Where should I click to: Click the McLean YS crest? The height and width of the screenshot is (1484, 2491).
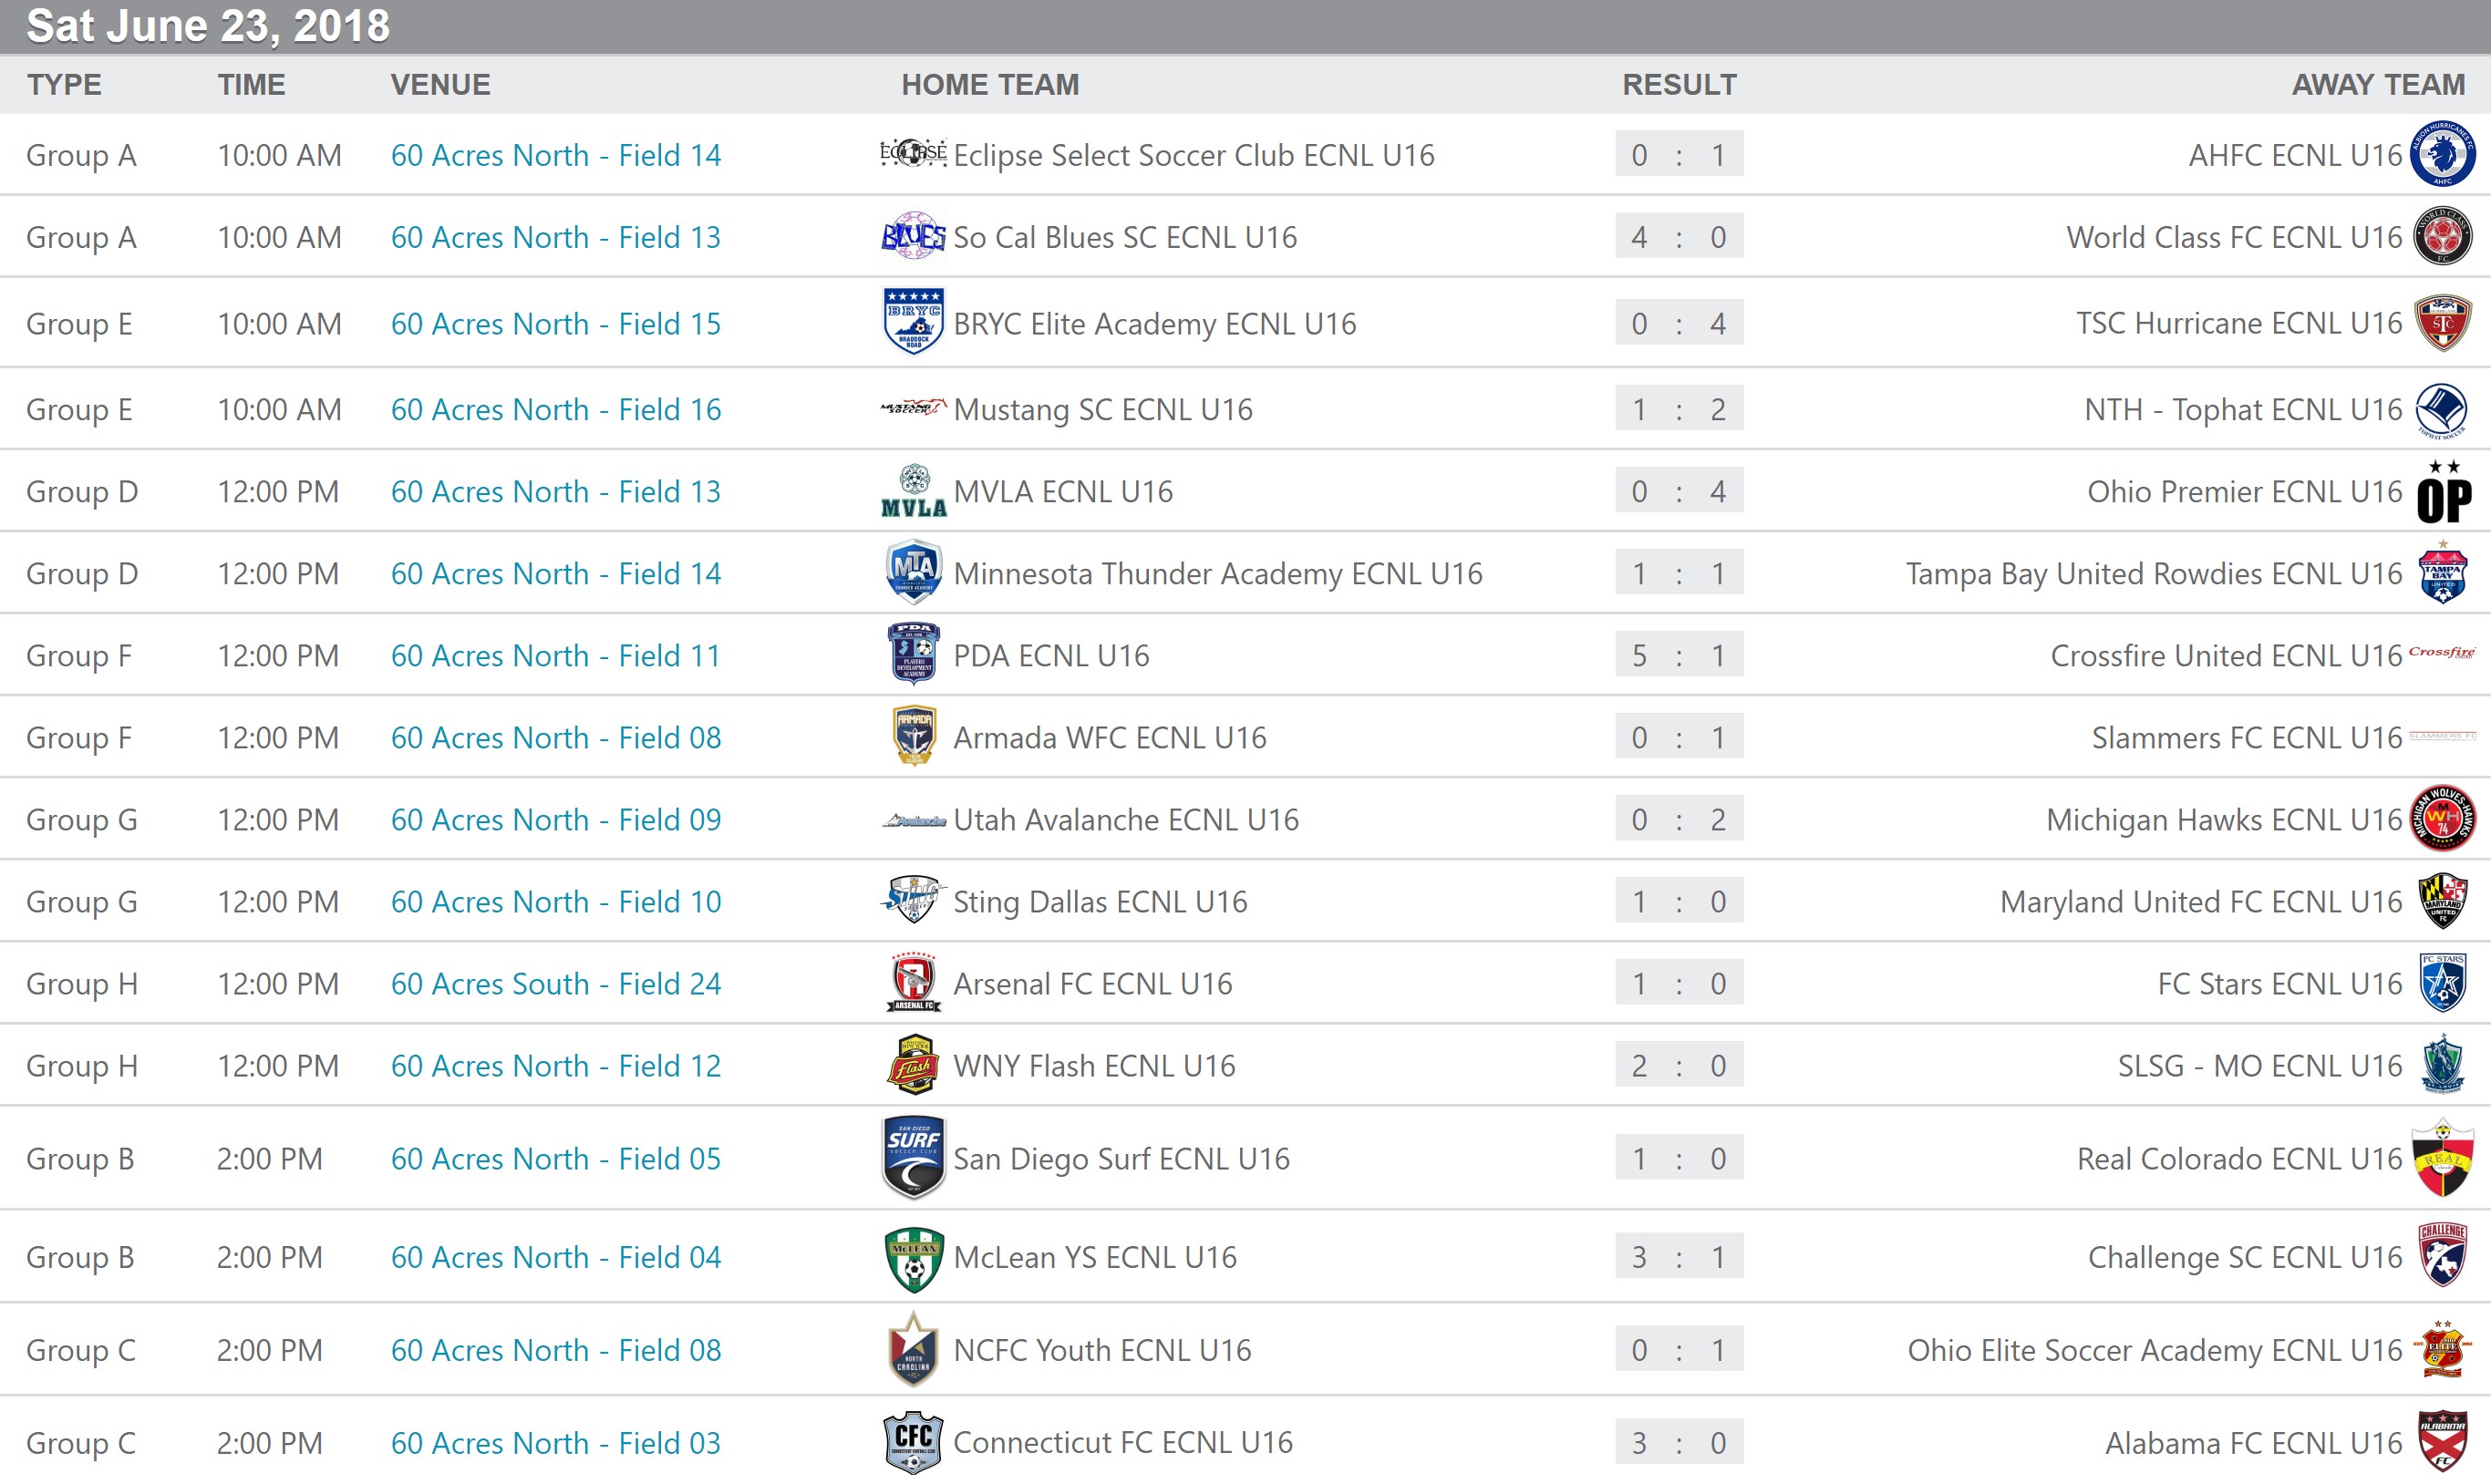coord(913,1259)
